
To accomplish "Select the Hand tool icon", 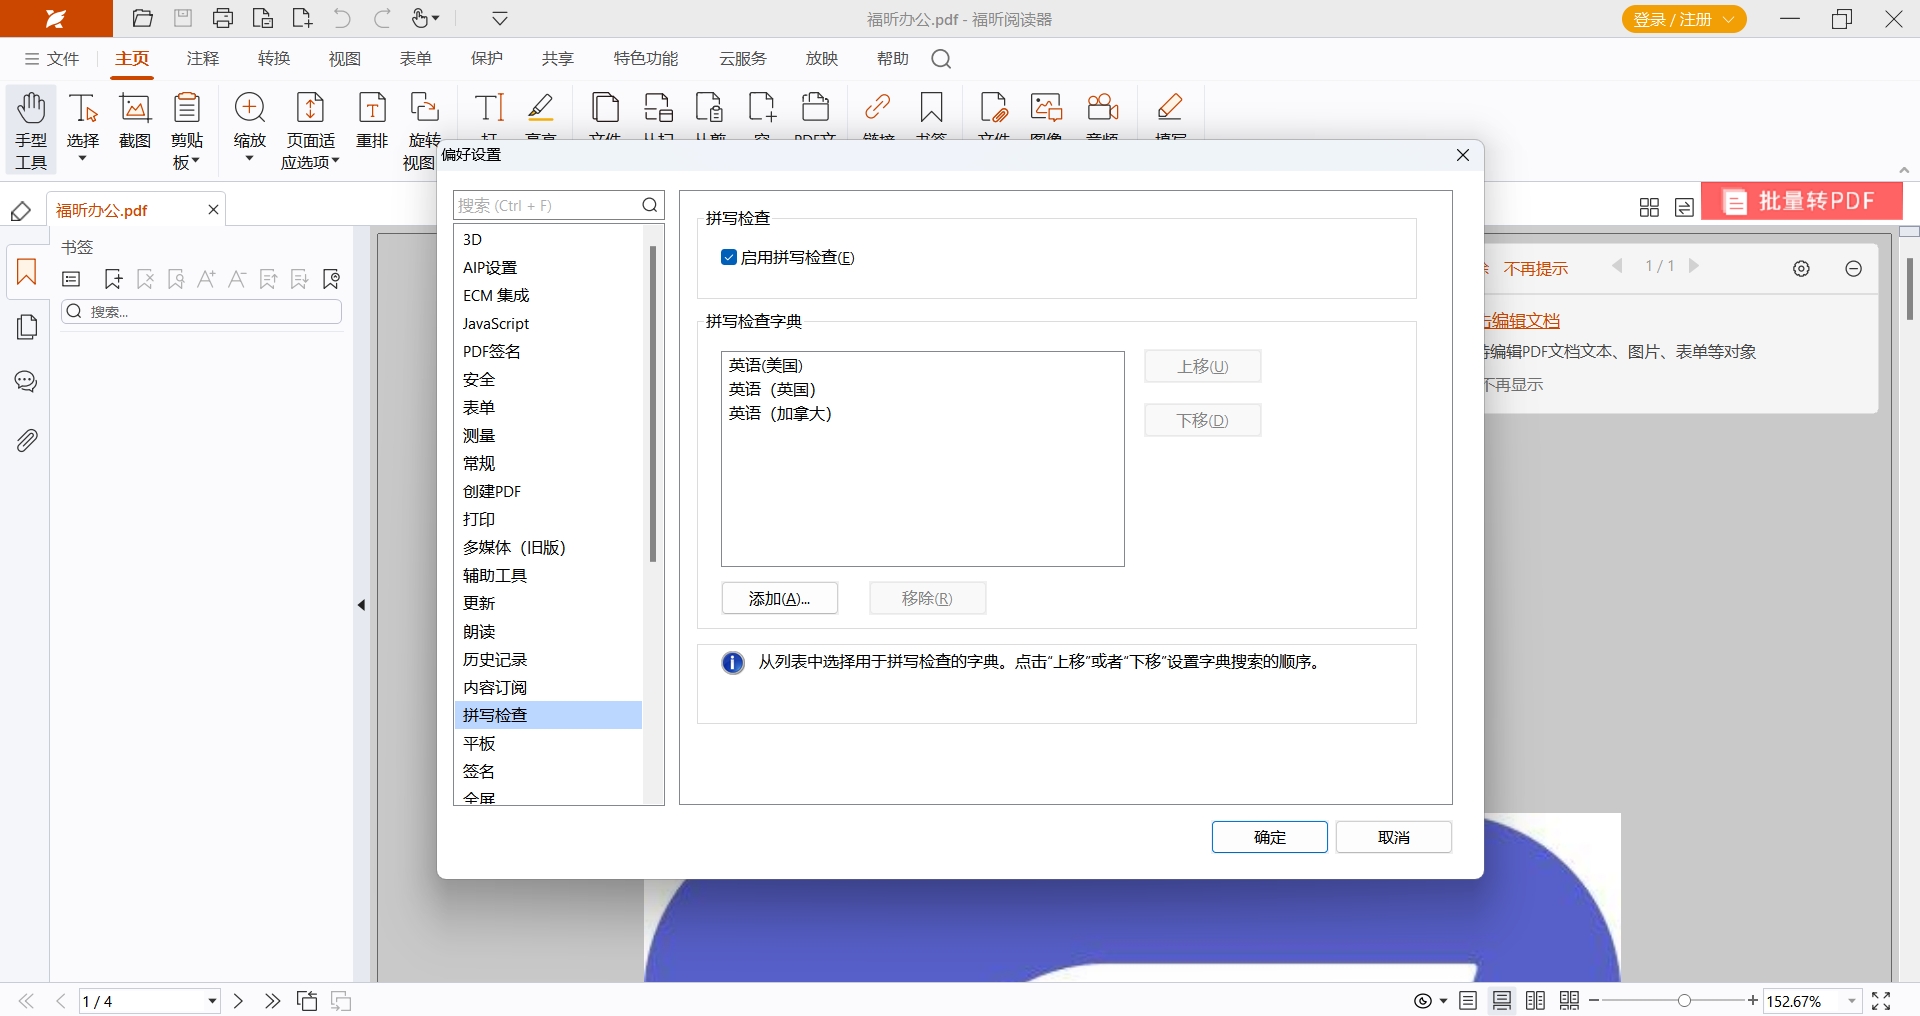I will (31, 108).
